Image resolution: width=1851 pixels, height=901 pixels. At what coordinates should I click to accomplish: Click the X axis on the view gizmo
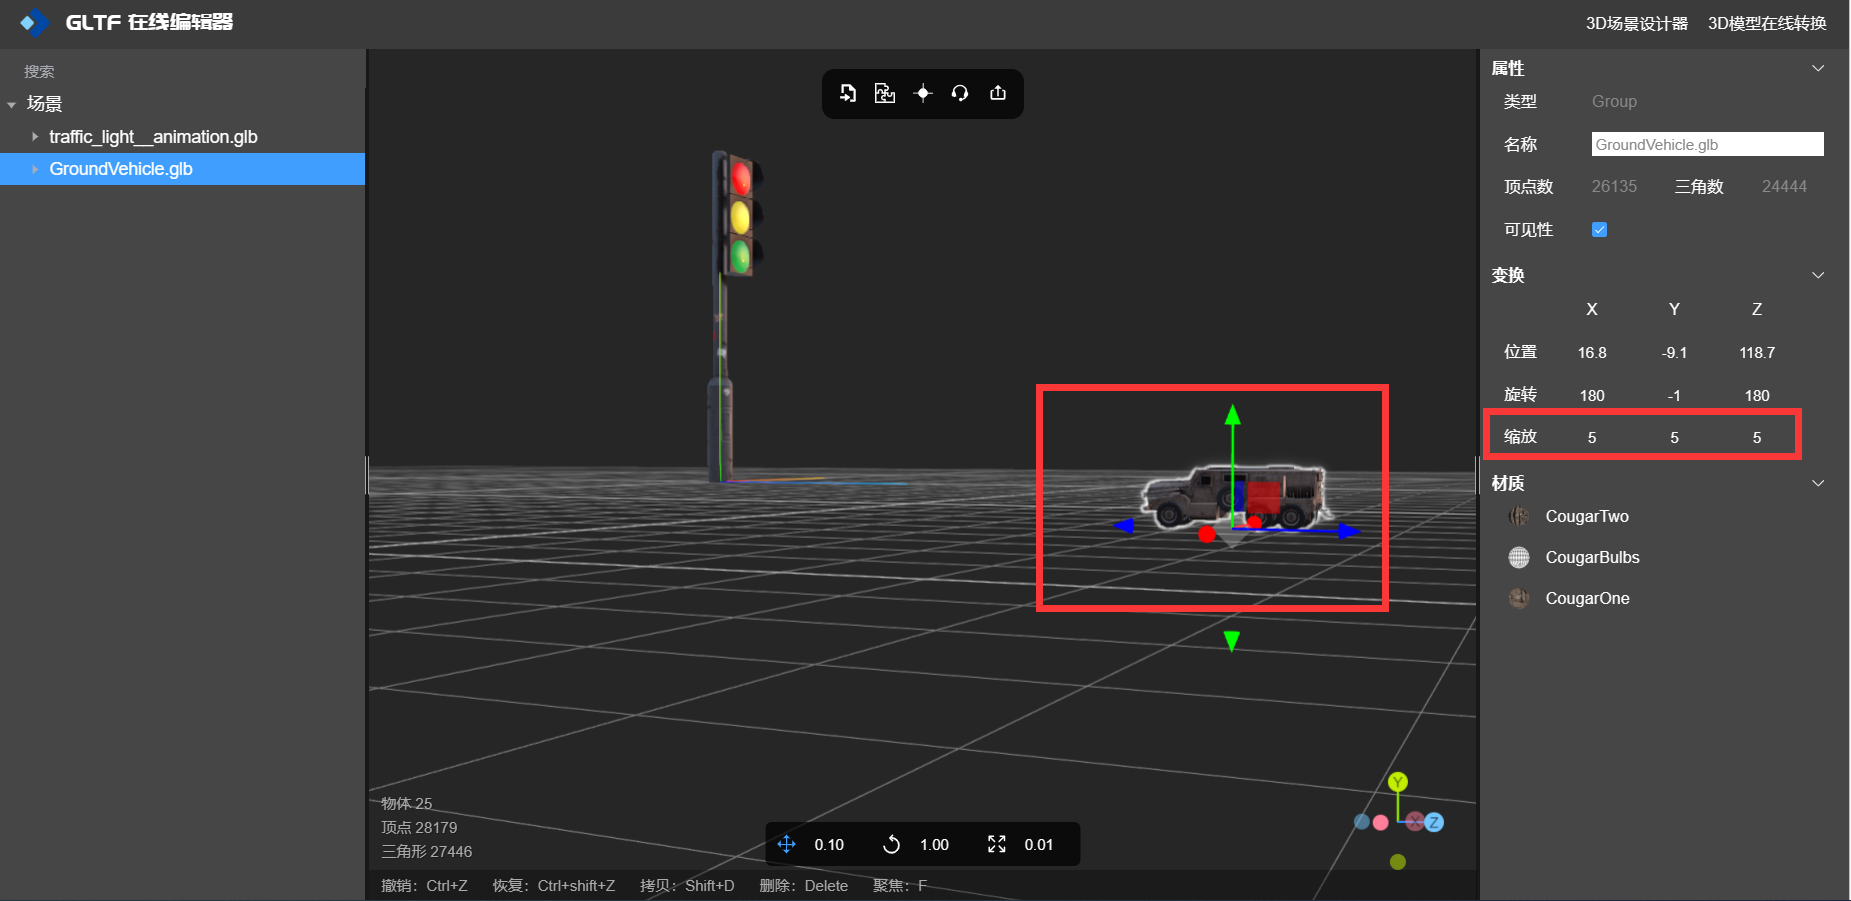pos(1415,822)
